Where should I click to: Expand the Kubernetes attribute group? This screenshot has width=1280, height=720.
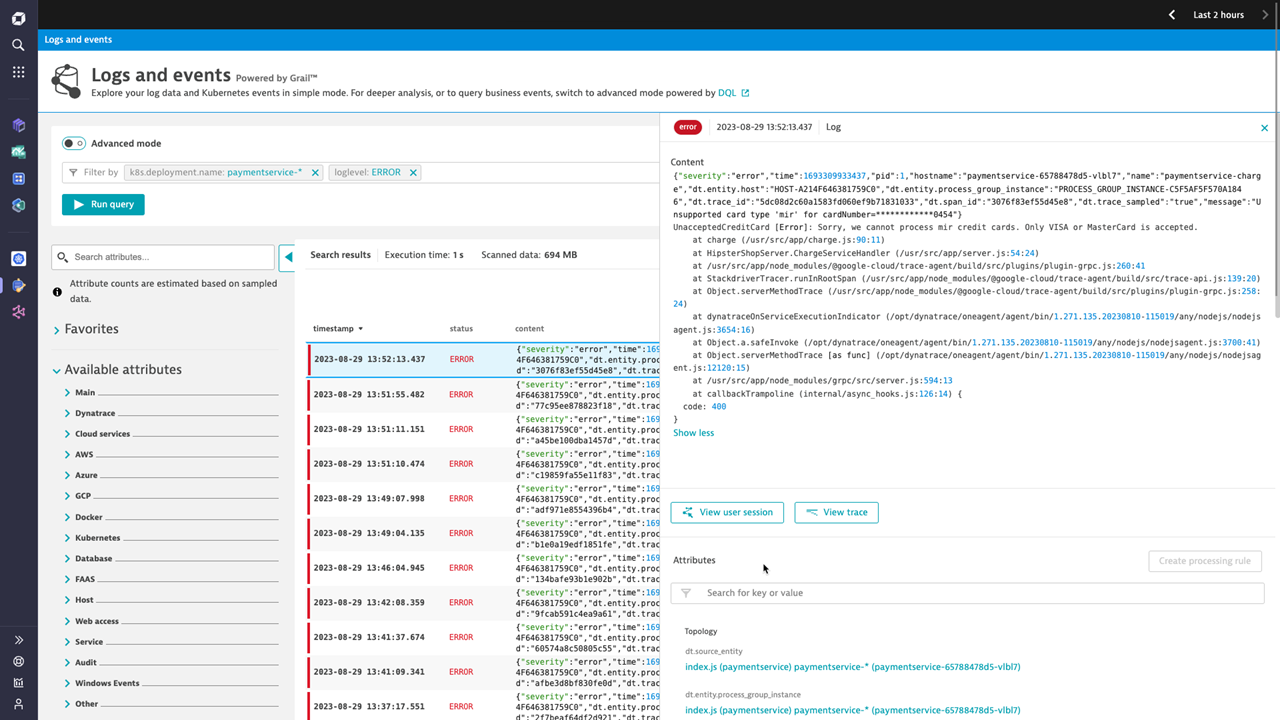click(x=67, y=538)
